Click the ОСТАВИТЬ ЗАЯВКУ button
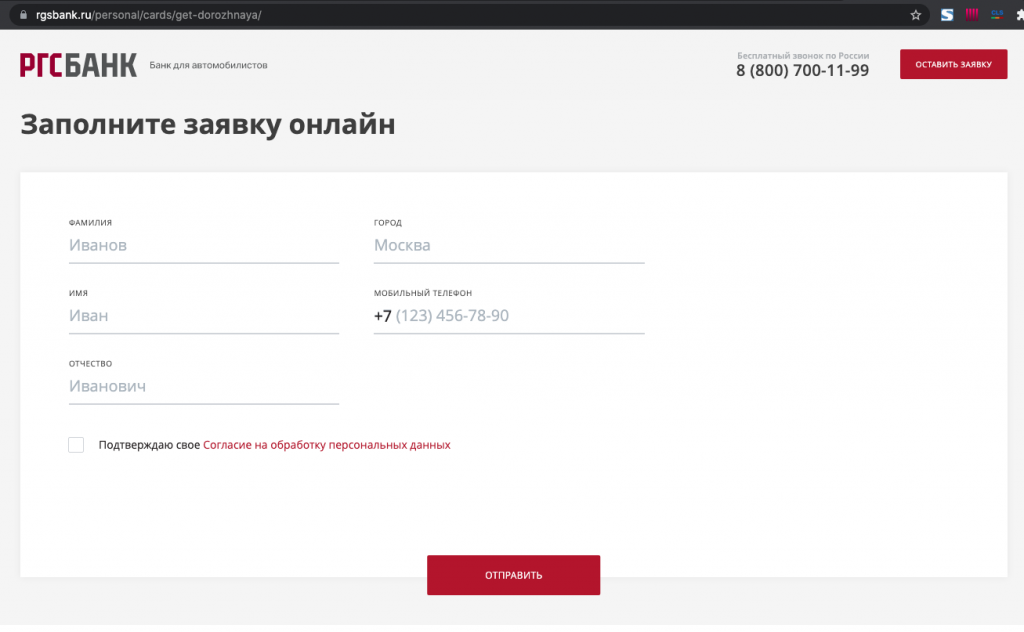The width and height of the screenshot is (1024, 632). tap(953, 64)
